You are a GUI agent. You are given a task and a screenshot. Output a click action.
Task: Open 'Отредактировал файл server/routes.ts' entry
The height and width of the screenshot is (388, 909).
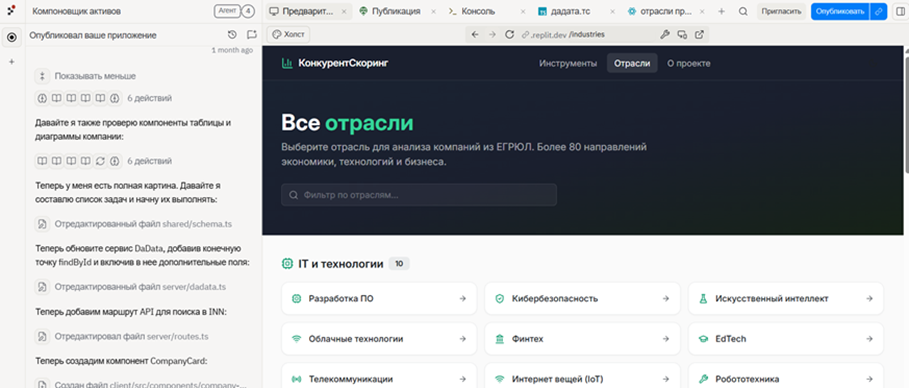pyautogui.click(x=122, y=336)
